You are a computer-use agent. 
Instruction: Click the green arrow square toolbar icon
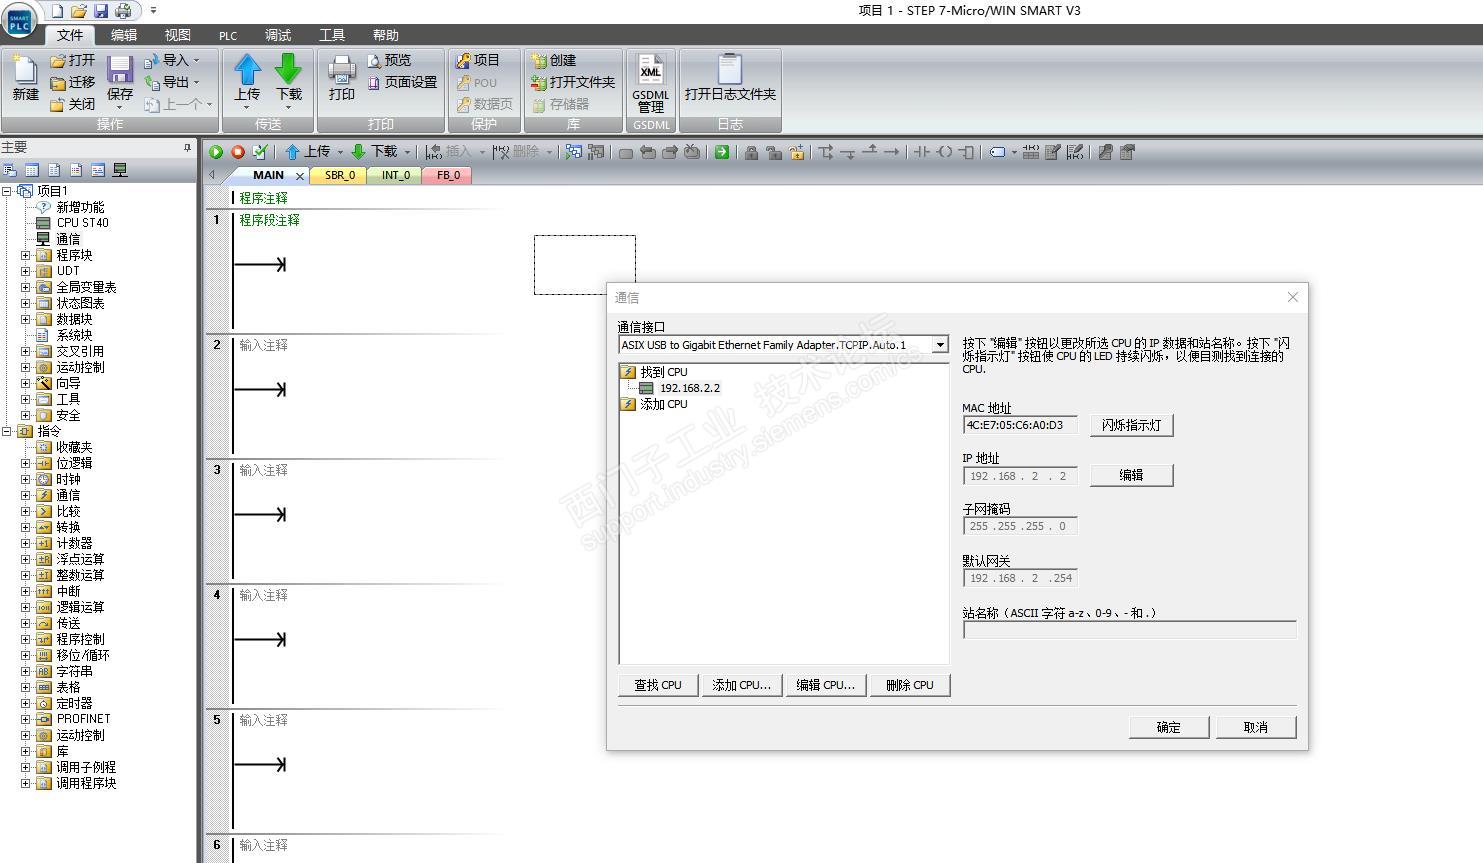721,152
